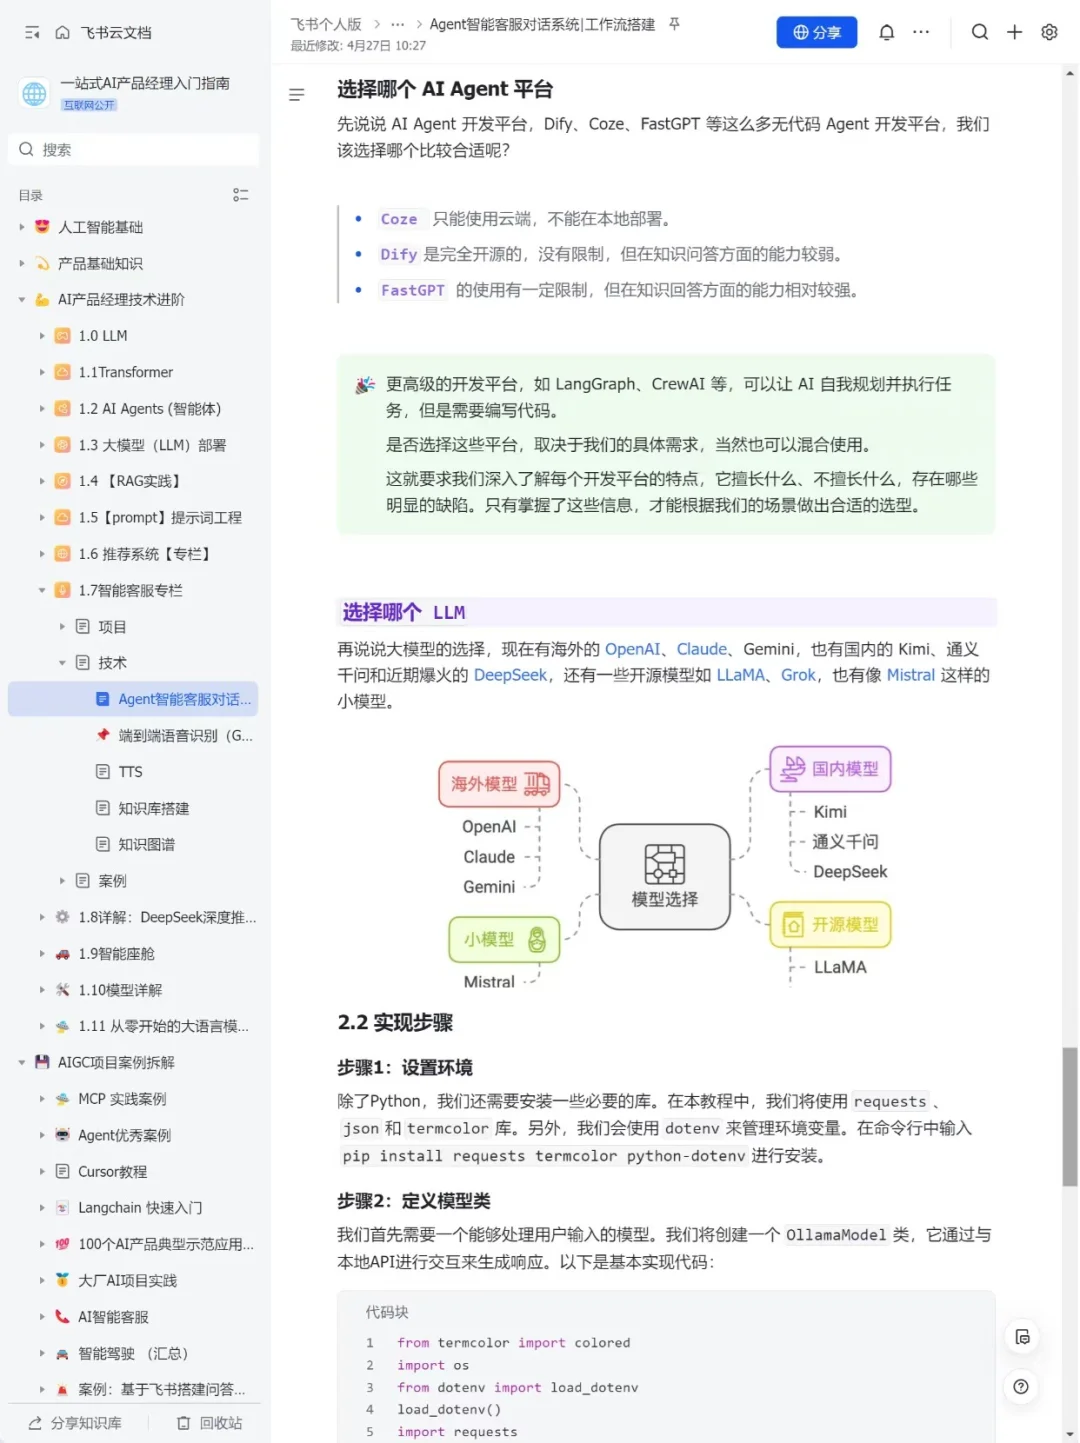Viewport: 1080px width, 1443px height.
Task: Click the 选择哪个 LLM heading
Action: tap(404, 612)
